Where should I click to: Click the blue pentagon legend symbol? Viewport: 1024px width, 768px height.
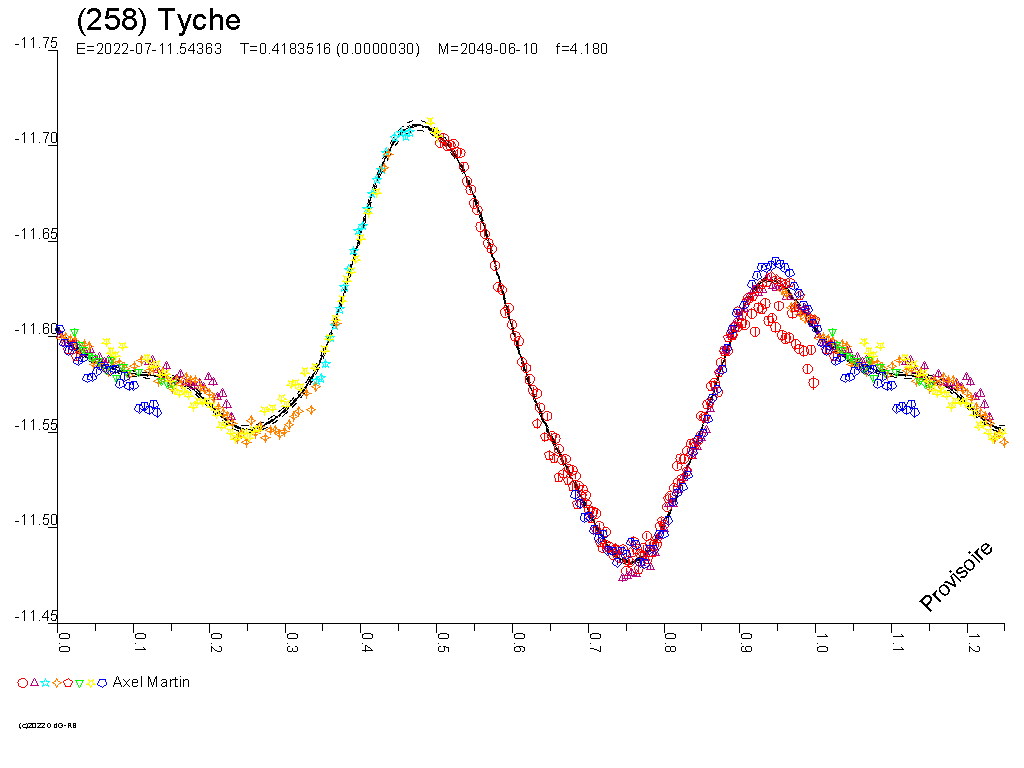[x=102, y=683]
